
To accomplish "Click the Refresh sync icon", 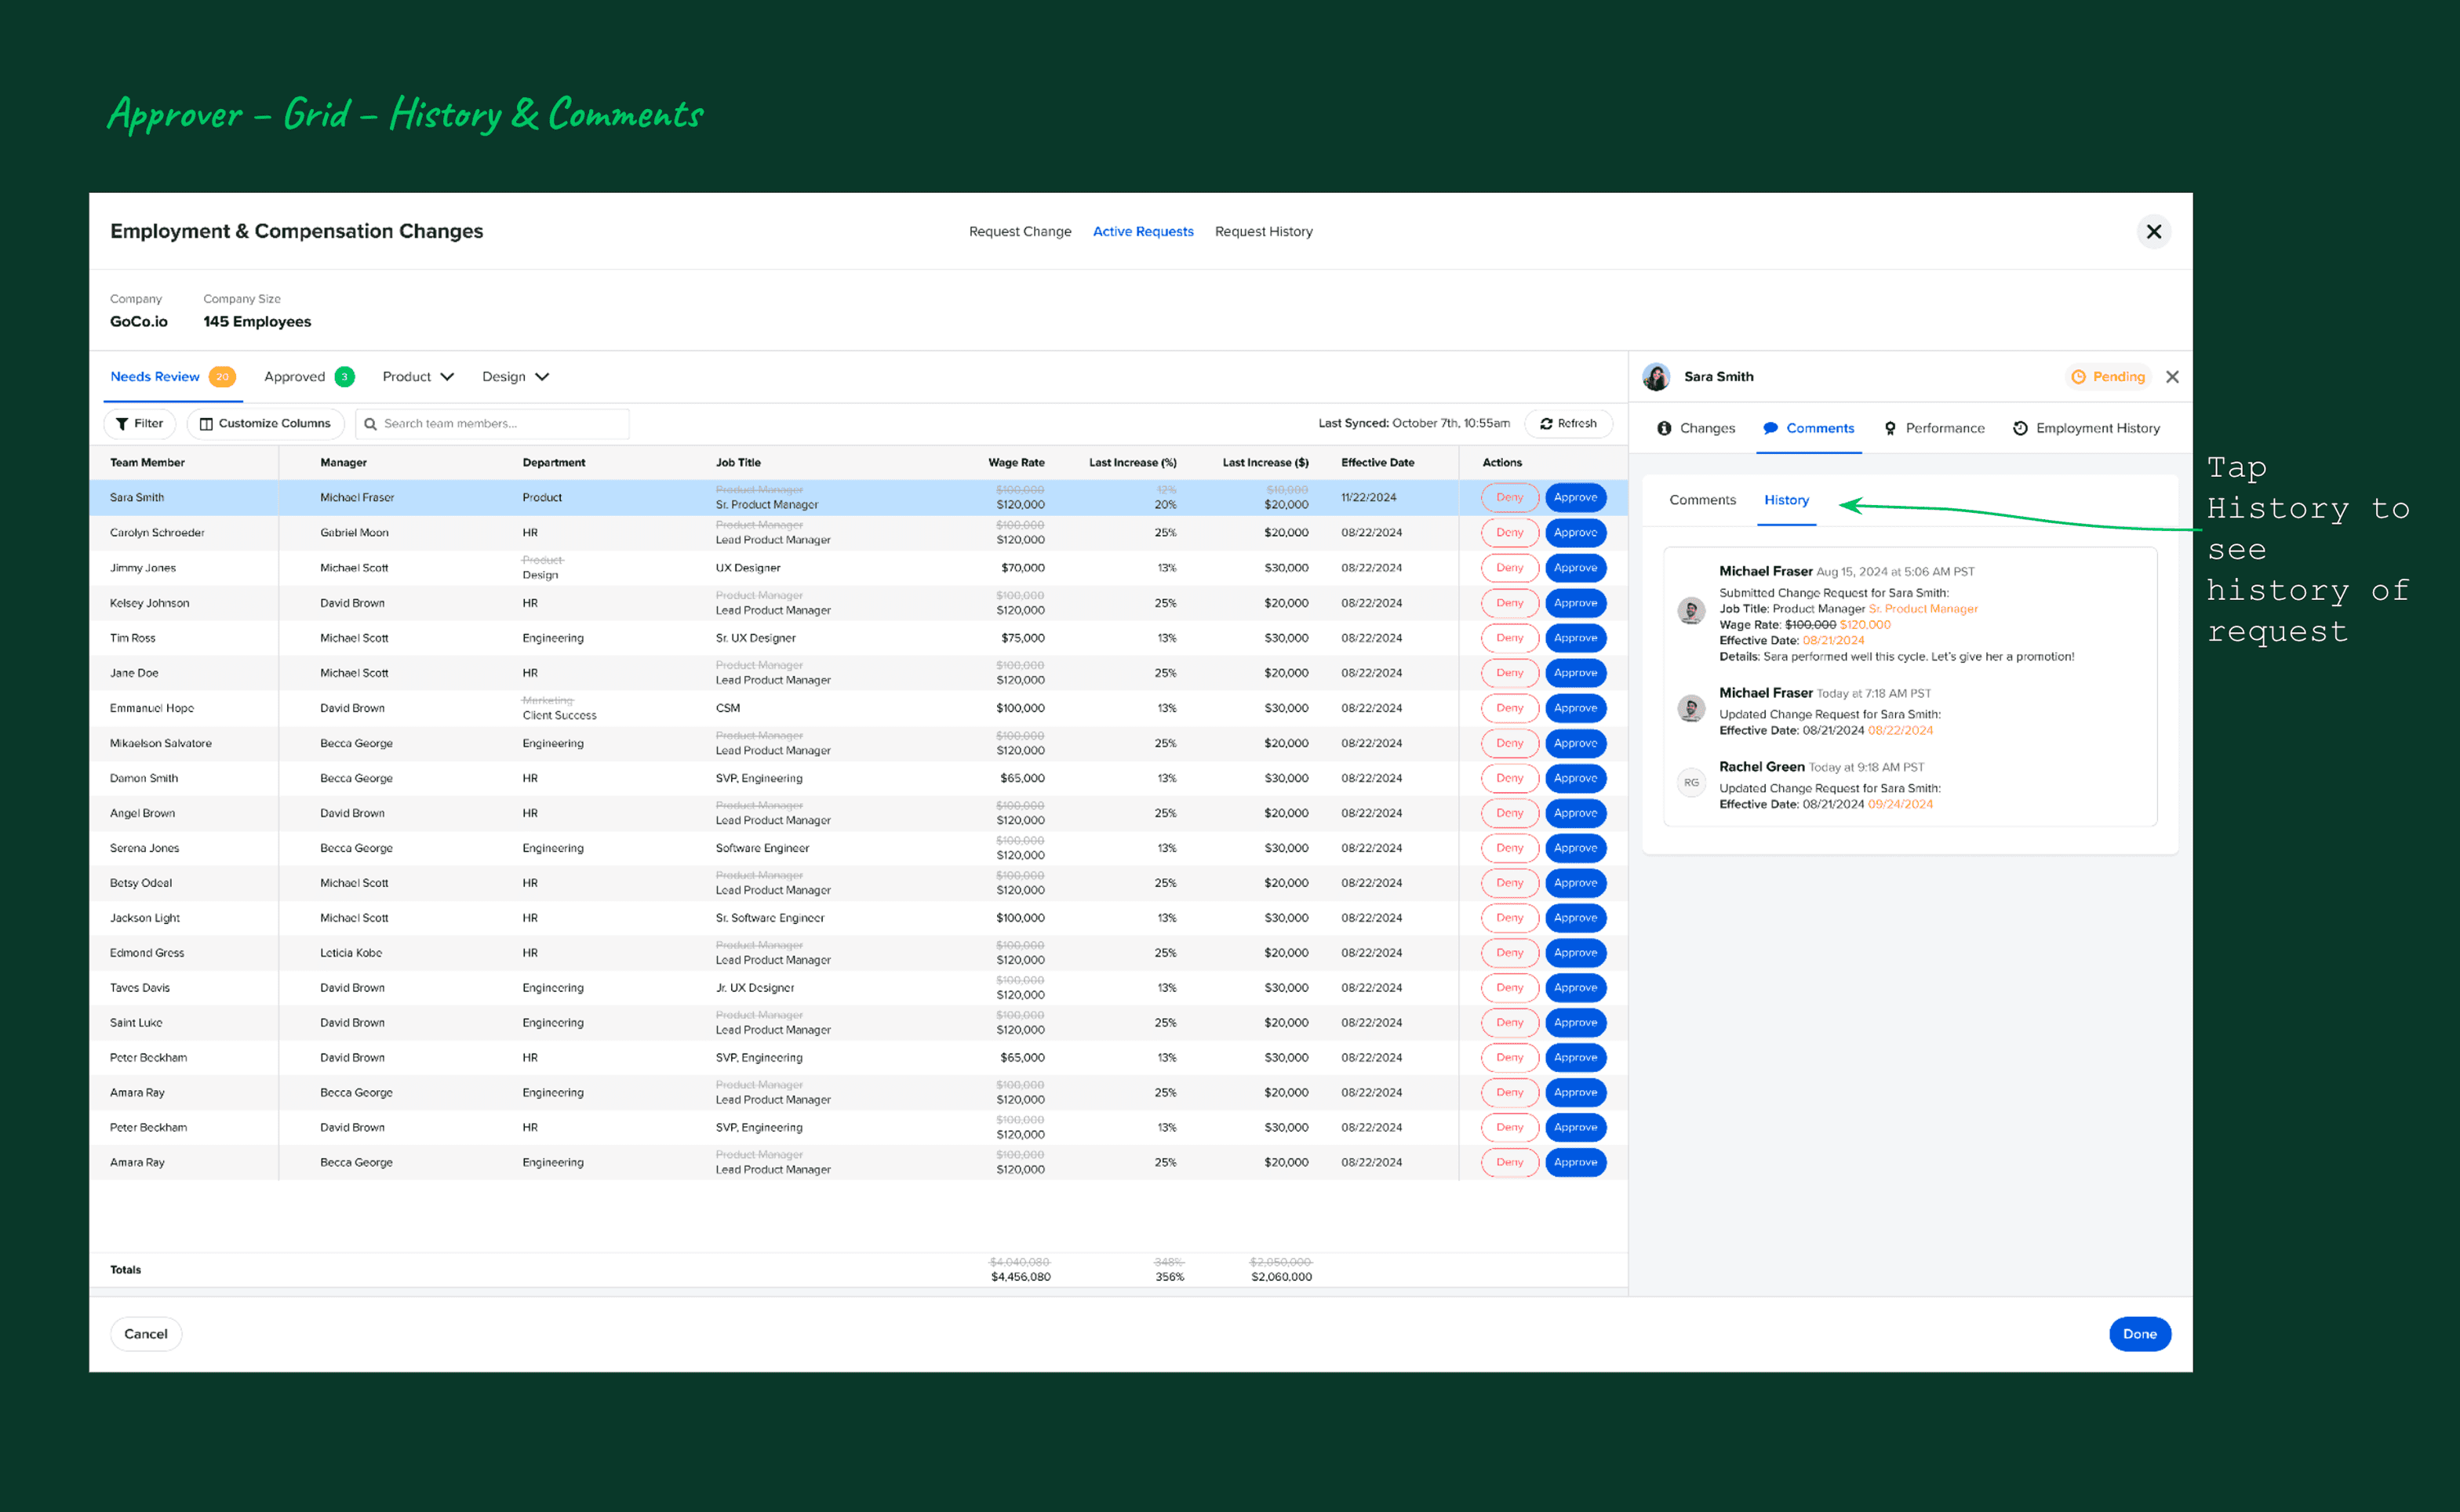I will click(x=1546, y=424).
